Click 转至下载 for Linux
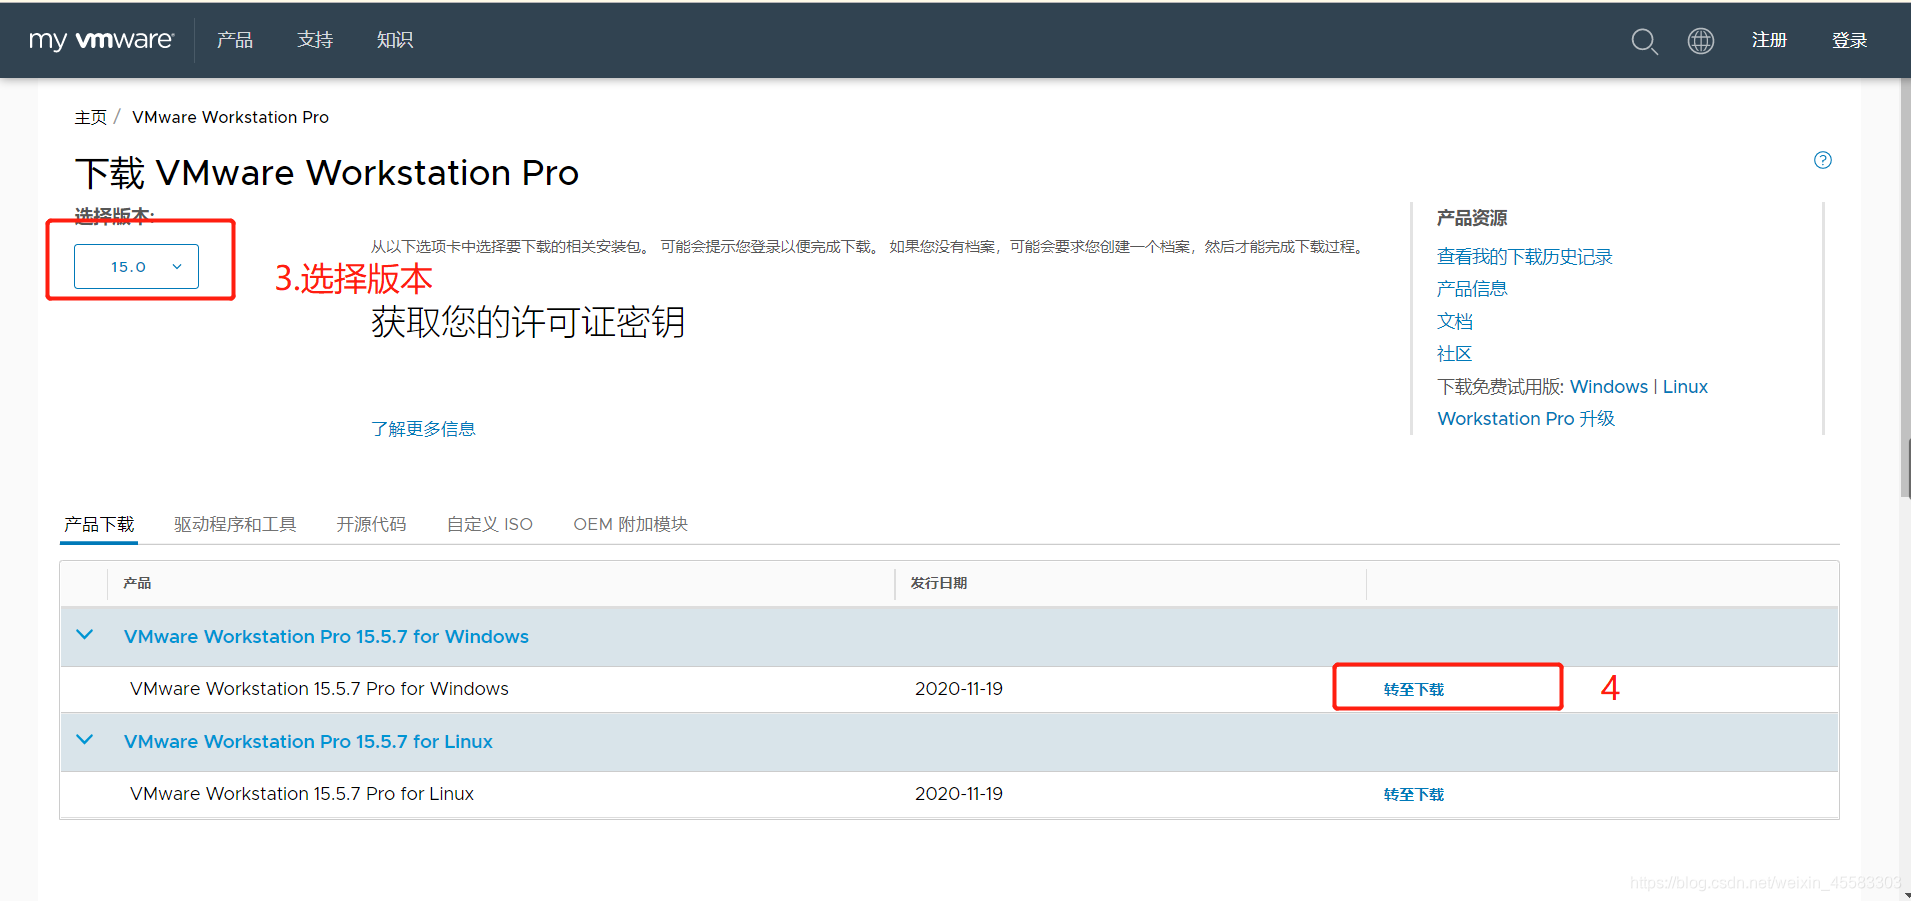The image size is (1911, 901). [1414, 794]
